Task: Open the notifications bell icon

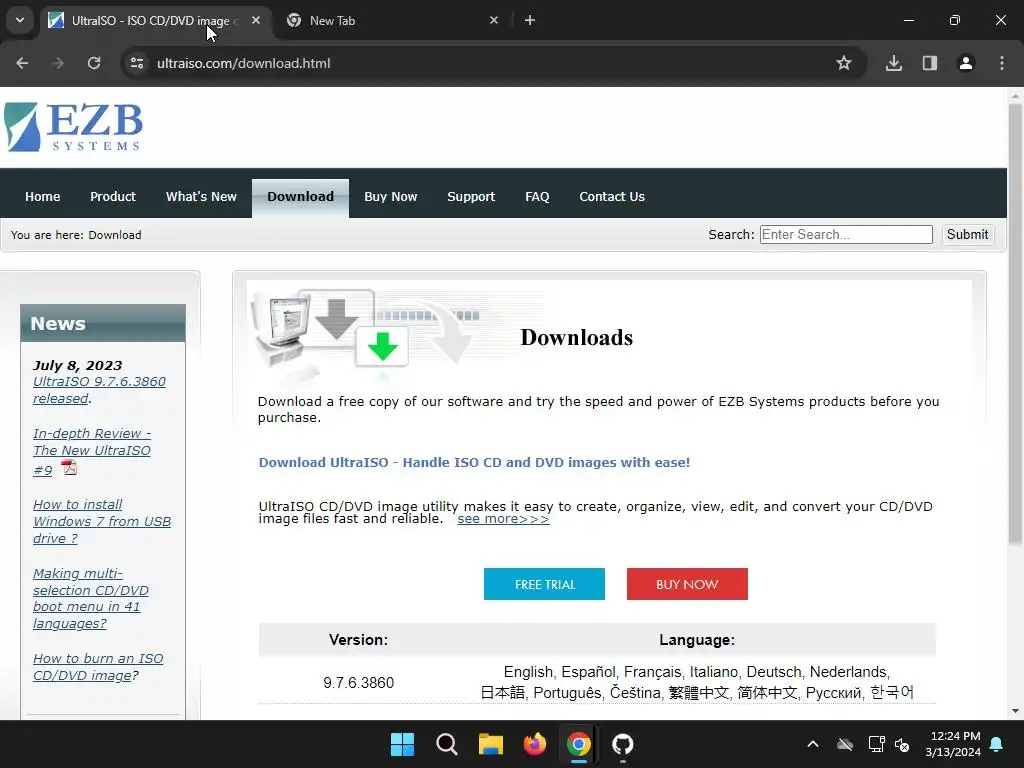Action: click(997, 744)
